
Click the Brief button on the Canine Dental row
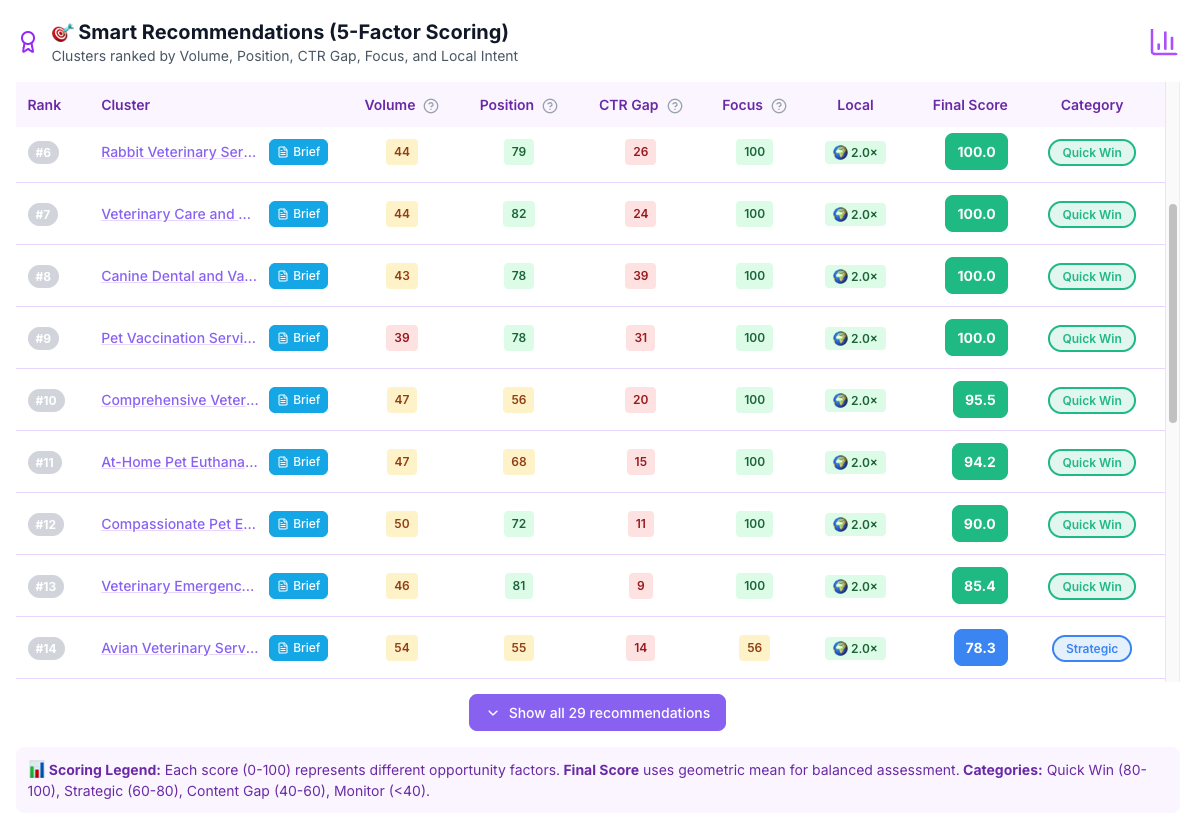(298, 276)
